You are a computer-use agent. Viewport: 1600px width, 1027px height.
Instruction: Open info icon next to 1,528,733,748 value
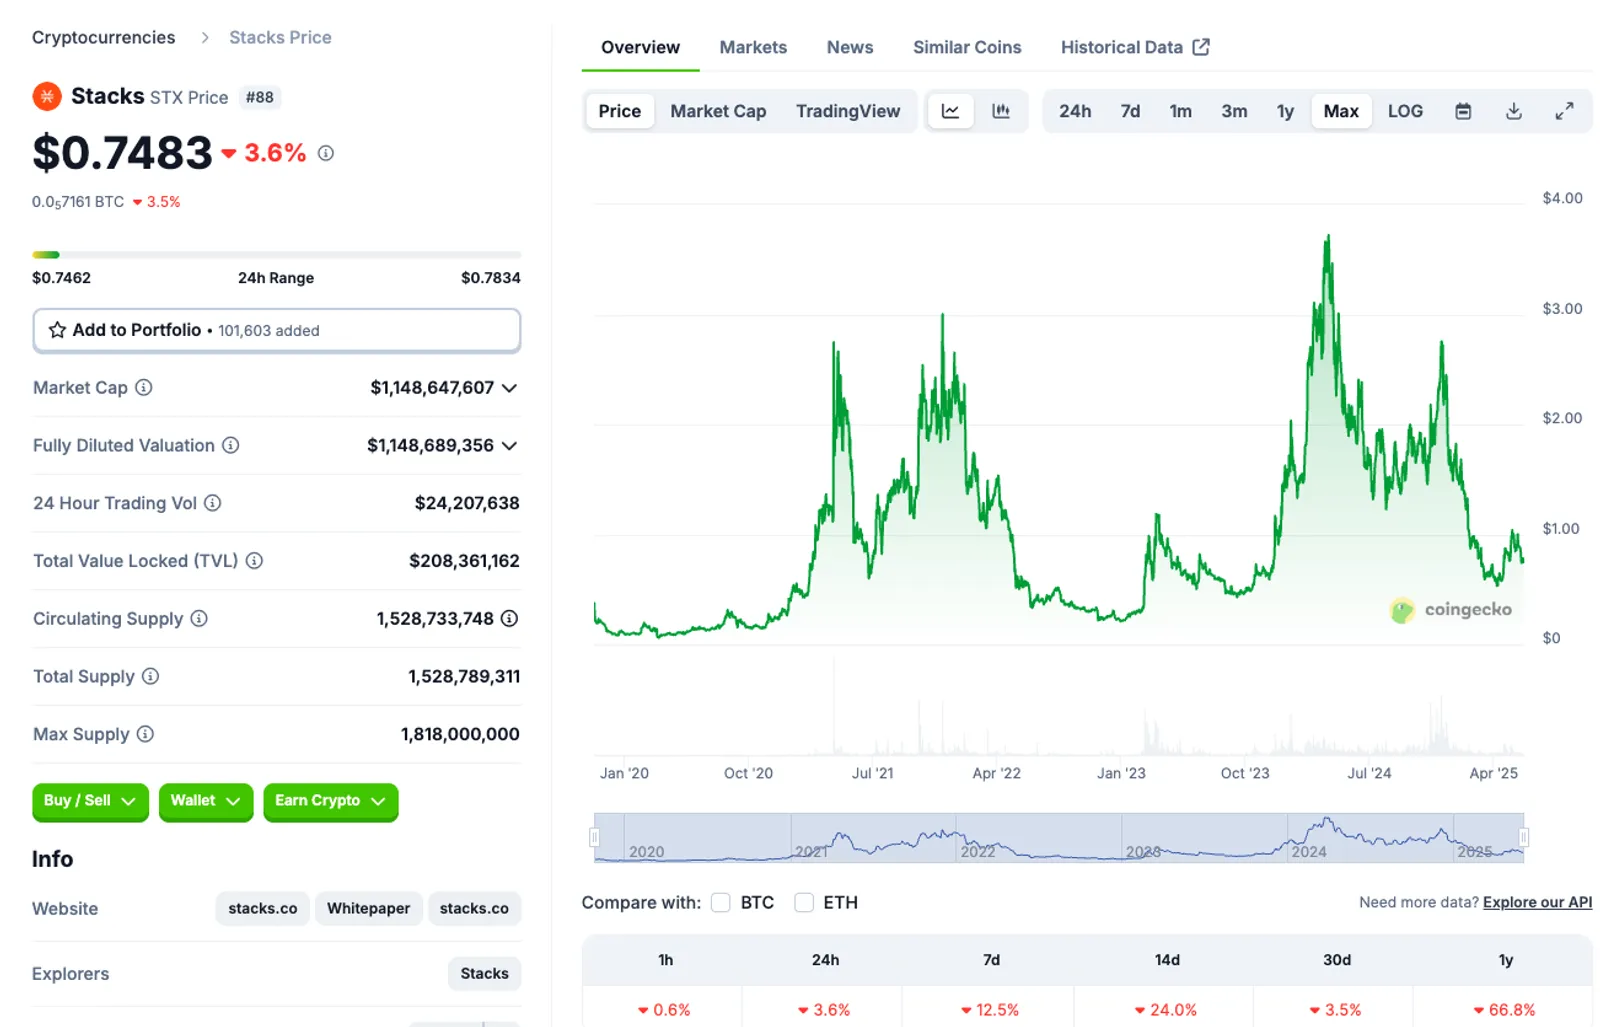510,619
